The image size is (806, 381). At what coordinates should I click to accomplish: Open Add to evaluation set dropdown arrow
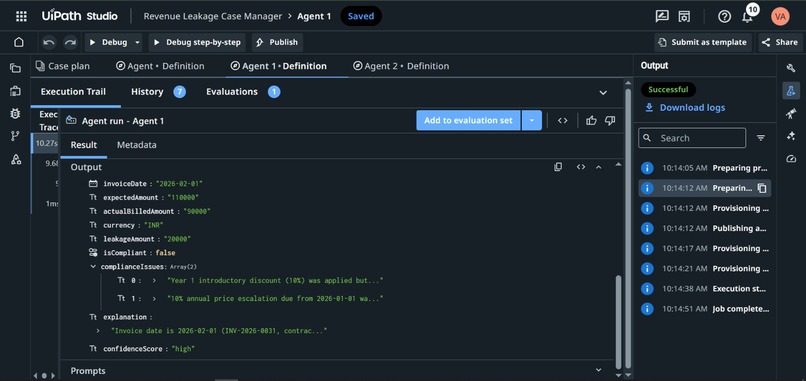coord(532,120)
